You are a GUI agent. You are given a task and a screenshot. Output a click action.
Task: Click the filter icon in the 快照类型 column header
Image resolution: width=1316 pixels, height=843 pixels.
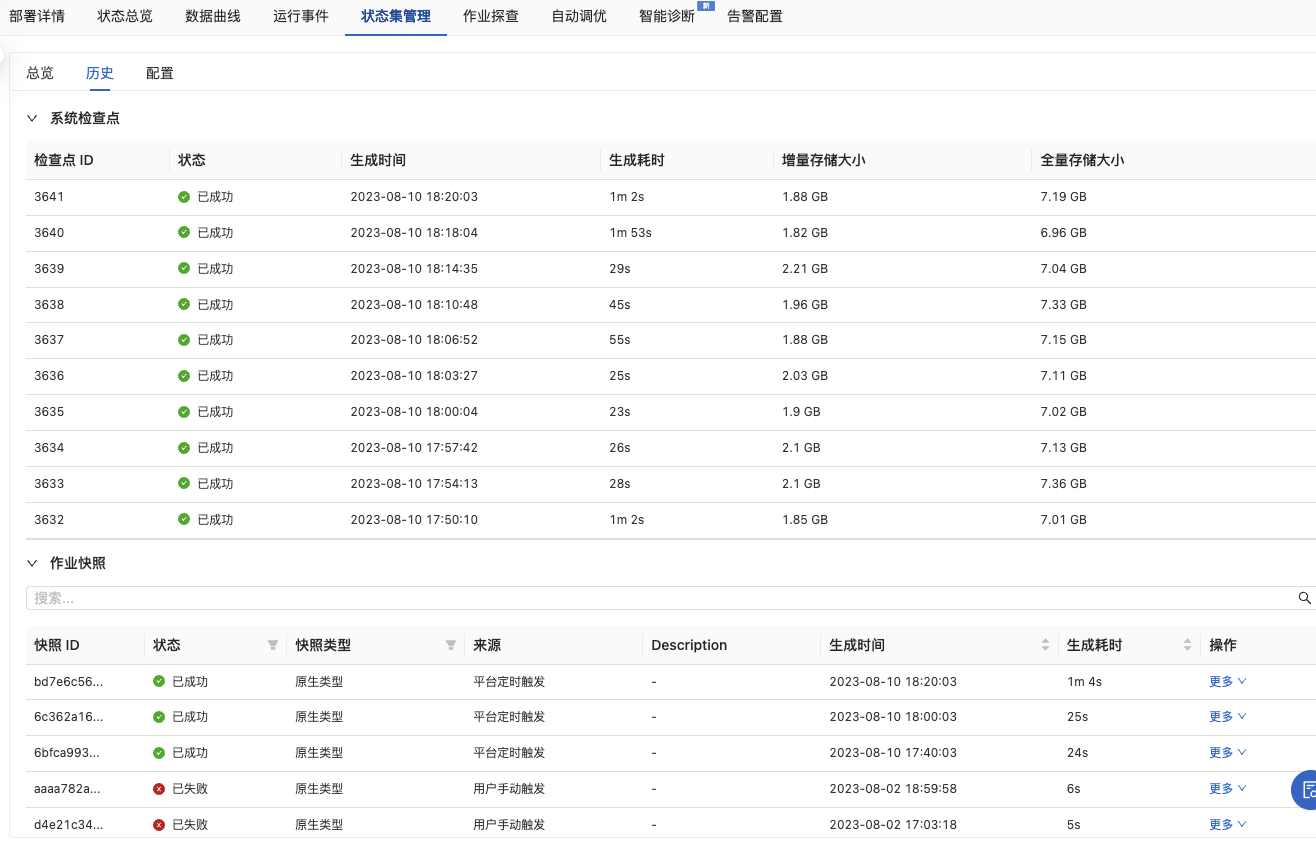[x=451, y=645]
